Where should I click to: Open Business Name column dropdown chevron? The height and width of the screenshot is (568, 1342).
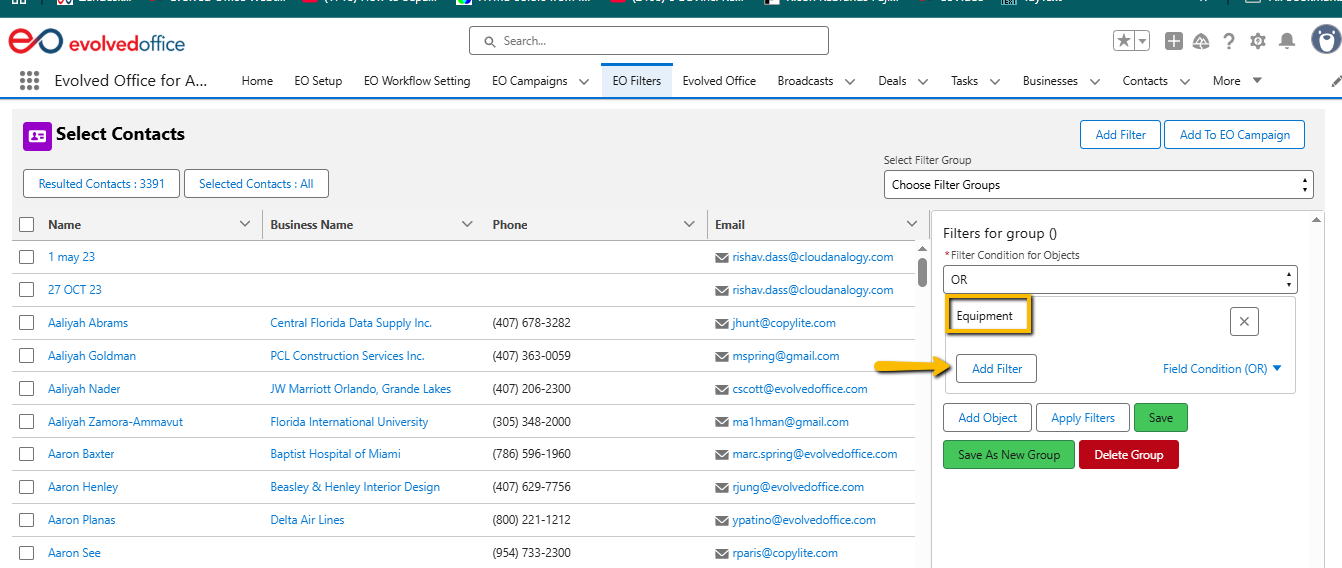pos(467,224)
